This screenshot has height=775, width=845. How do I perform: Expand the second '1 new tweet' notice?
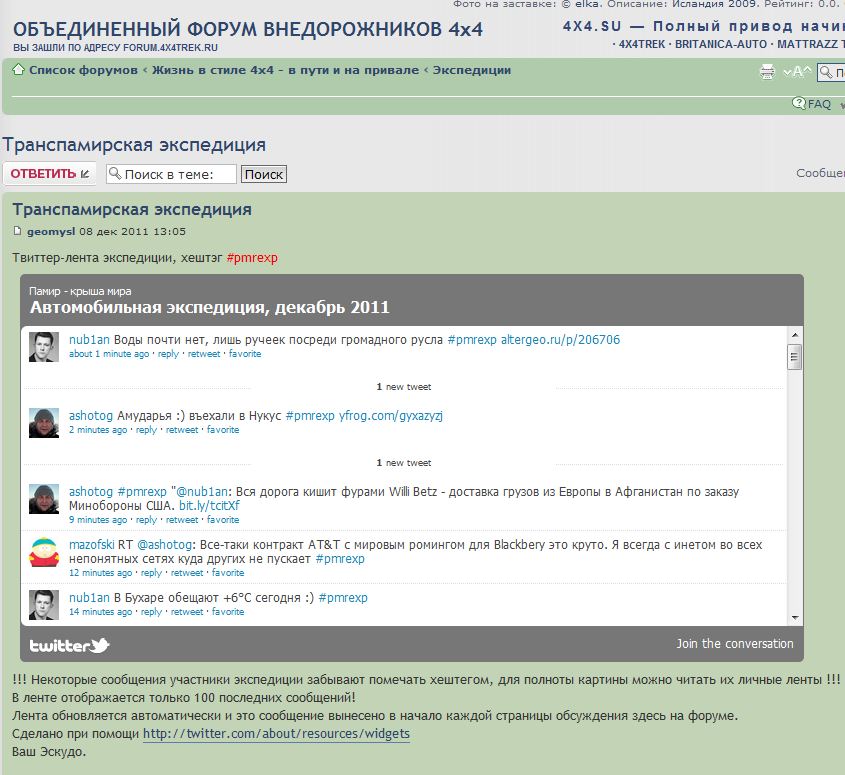click(404, 463)
